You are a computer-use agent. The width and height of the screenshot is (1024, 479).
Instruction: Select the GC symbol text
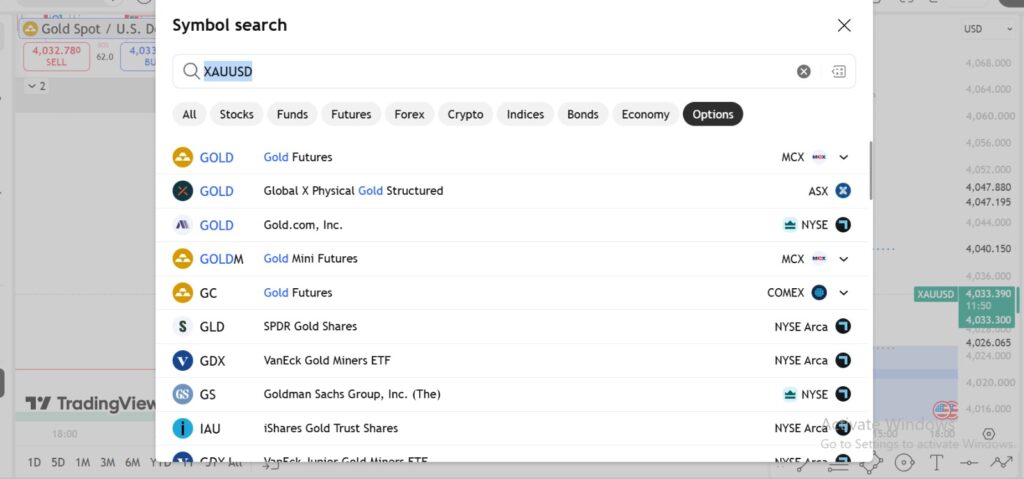point(208,293)
